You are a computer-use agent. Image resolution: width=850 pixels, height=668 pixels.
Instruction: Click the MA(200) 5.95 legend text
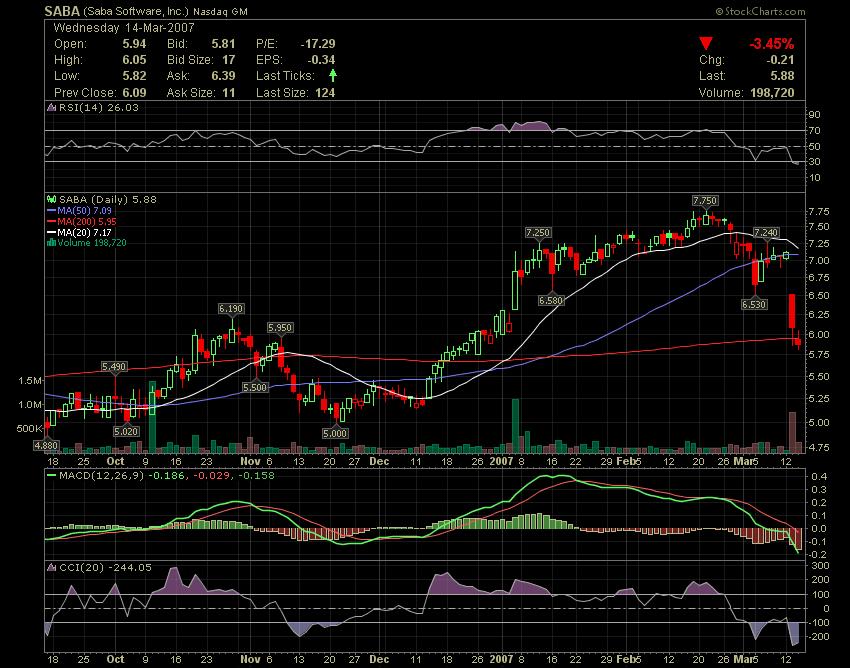point(87,222)
